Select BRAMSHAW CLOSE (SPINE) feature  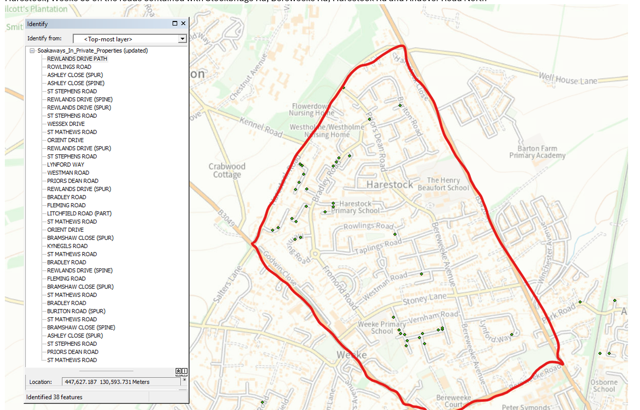point(81,328)
